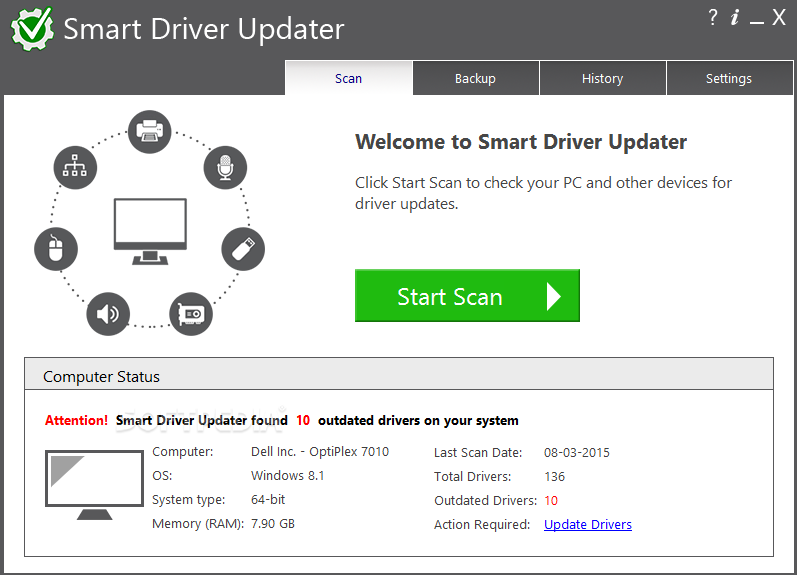Open the History tab
Viewport: 797px width, 575px height.
click(602, 78)
